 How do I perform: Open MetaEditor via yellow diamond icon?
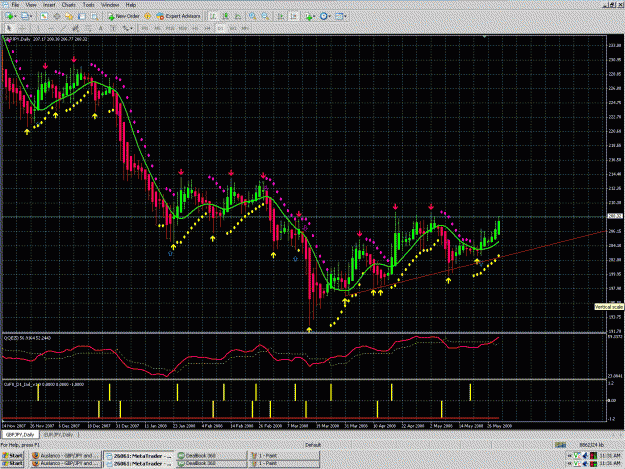click(x=147, y=16)
